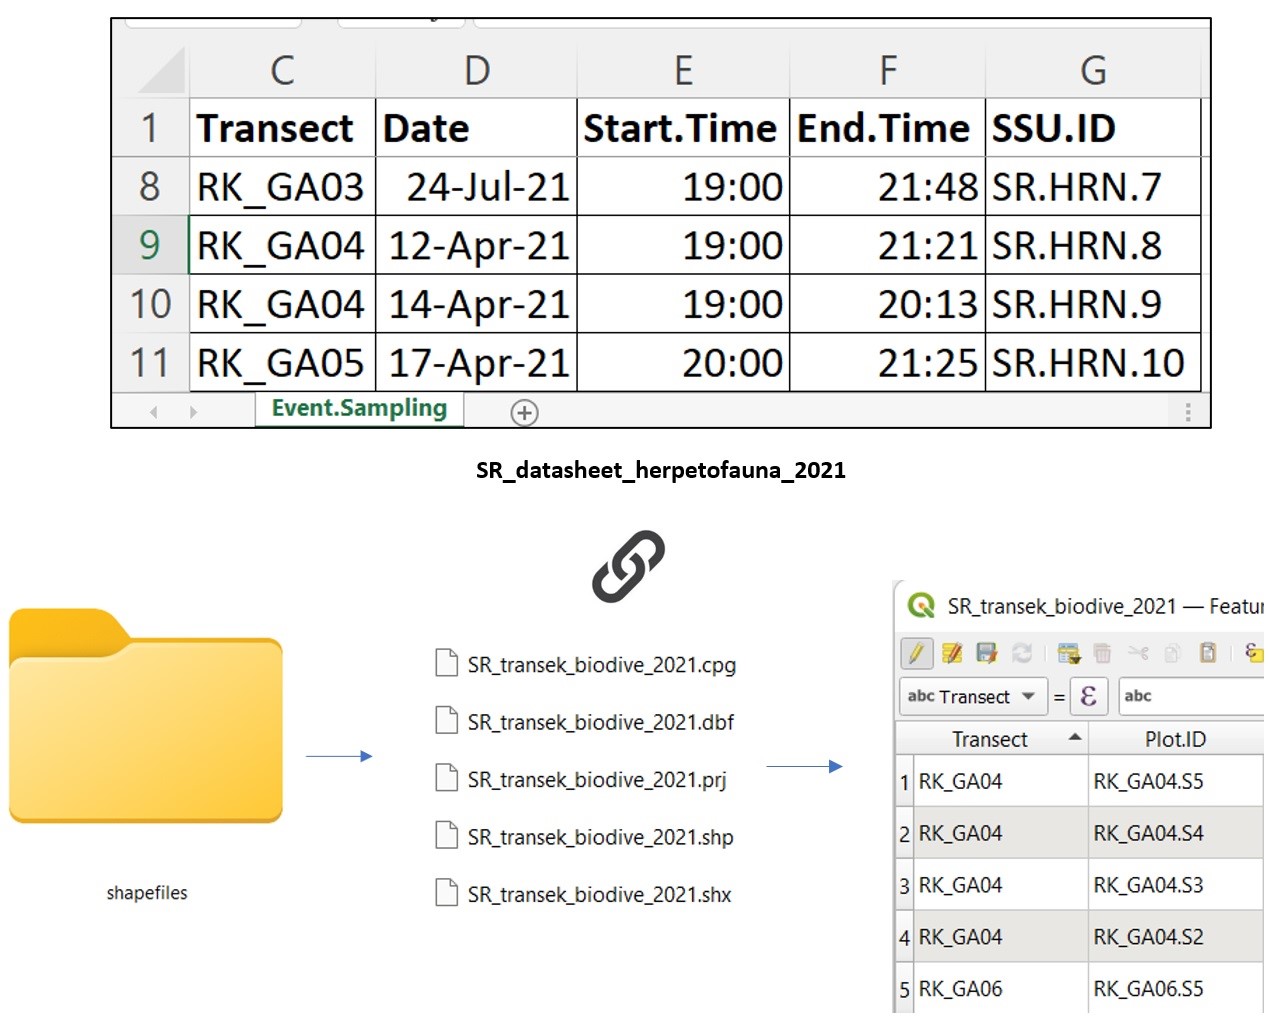Select QGIS row 3 header

[904, 885]
